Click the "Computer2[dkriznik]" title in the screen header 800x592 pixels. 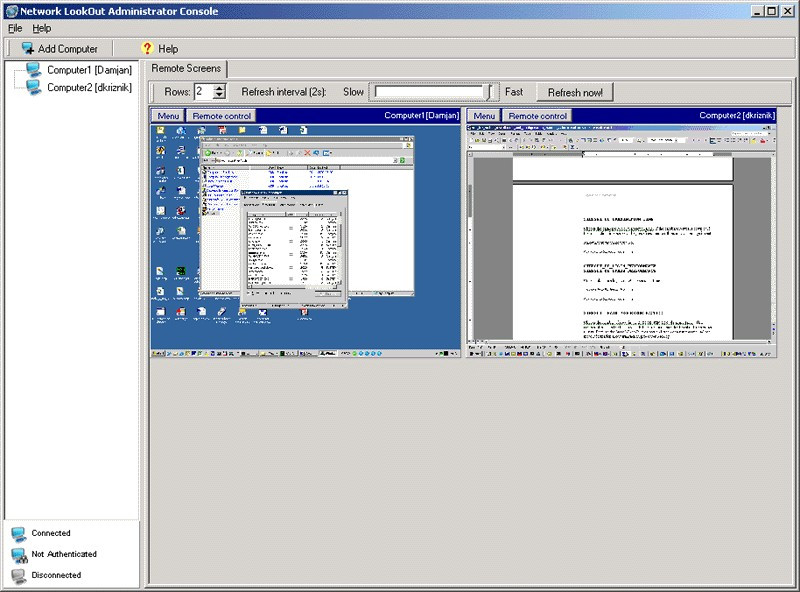[x=737, y=115]
